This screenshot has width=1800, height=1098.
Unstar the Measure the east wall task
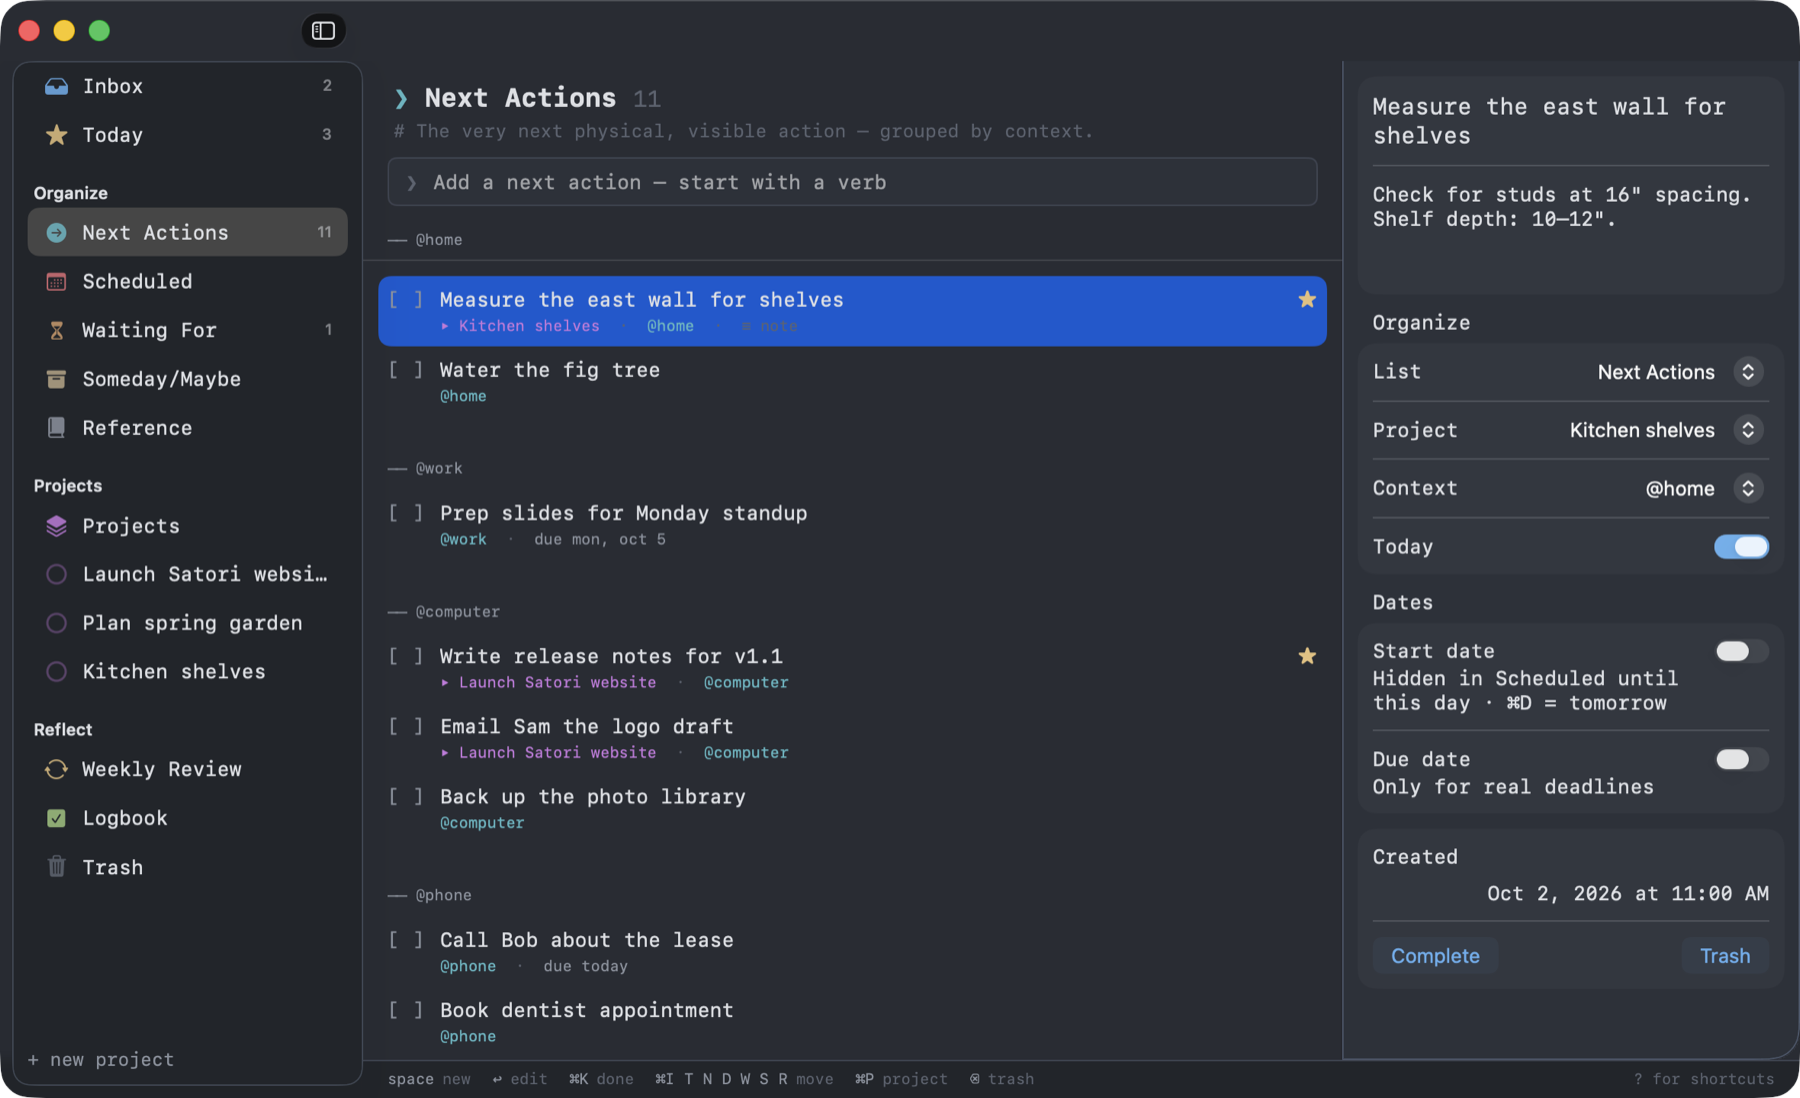point(1307,299)
